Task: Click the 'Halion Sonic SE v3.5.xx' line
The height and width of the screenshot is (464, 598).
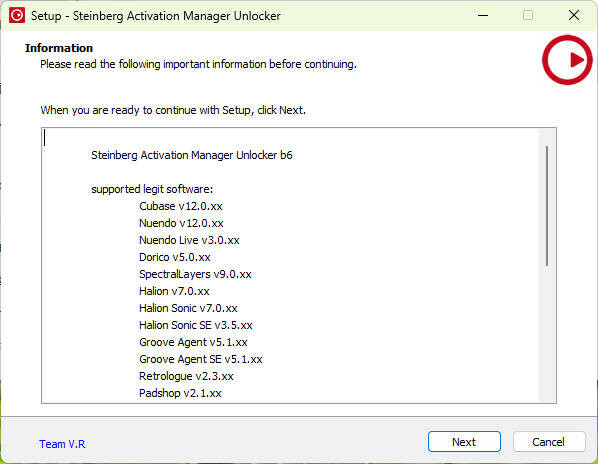Action: [196, 325]
